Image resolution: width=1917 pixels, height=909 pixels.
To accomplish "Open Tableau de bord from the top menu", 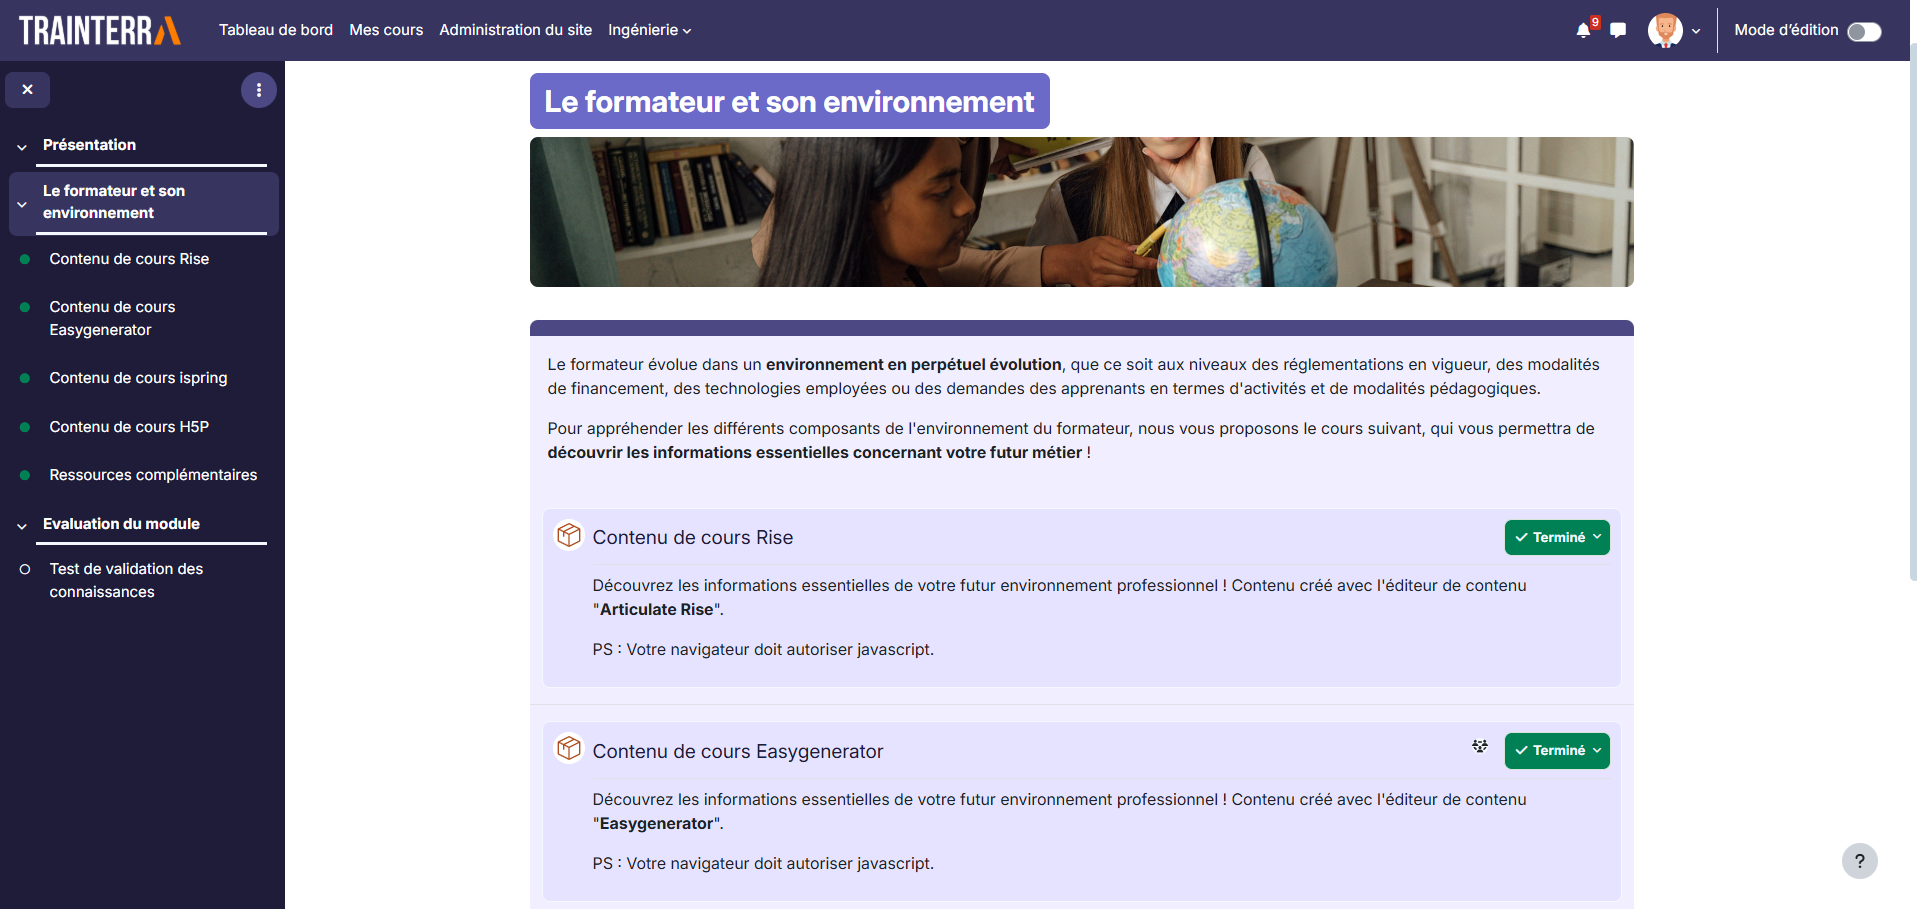I will [x=276, y=30].
